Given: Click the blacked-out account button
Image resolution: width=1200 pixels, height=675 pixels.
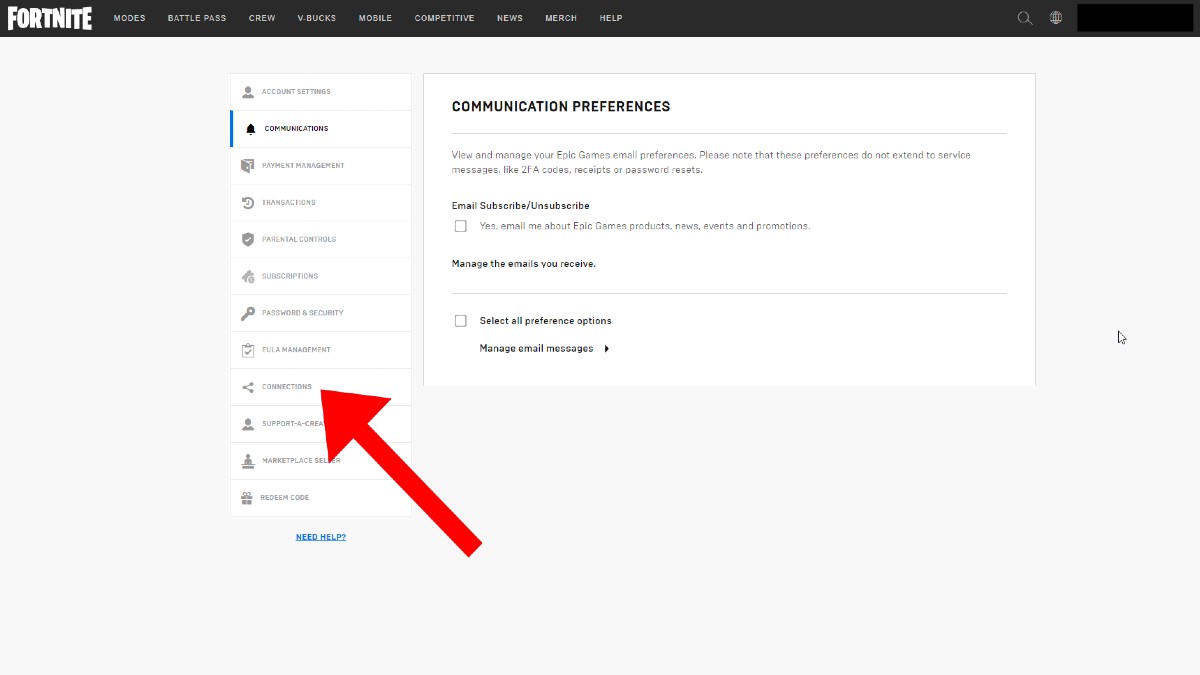Looking at the screenshot, I should pyautogui.click(x=1134, y=18).
